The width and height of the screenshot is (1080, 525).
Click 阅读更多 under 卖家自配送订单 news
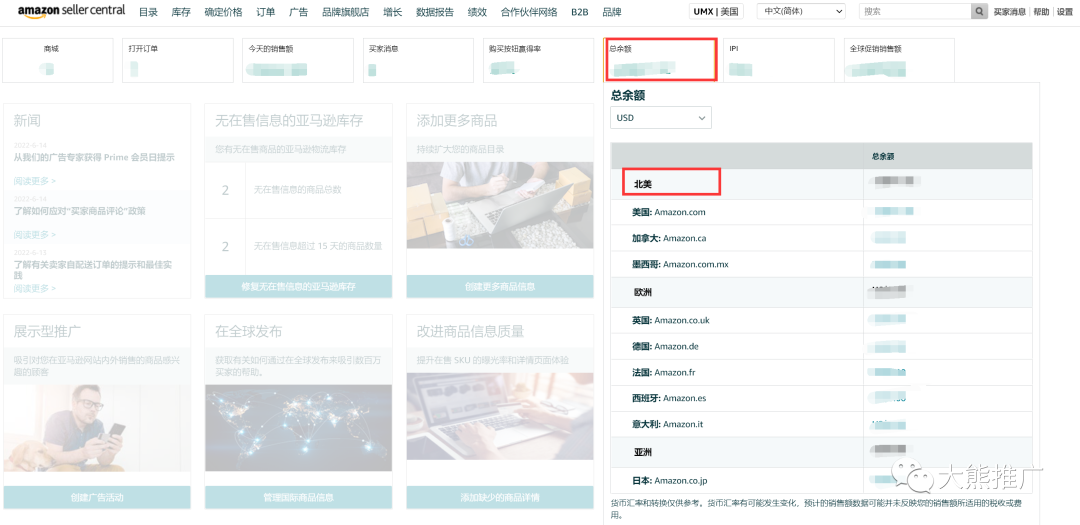[x=34, y=288]
